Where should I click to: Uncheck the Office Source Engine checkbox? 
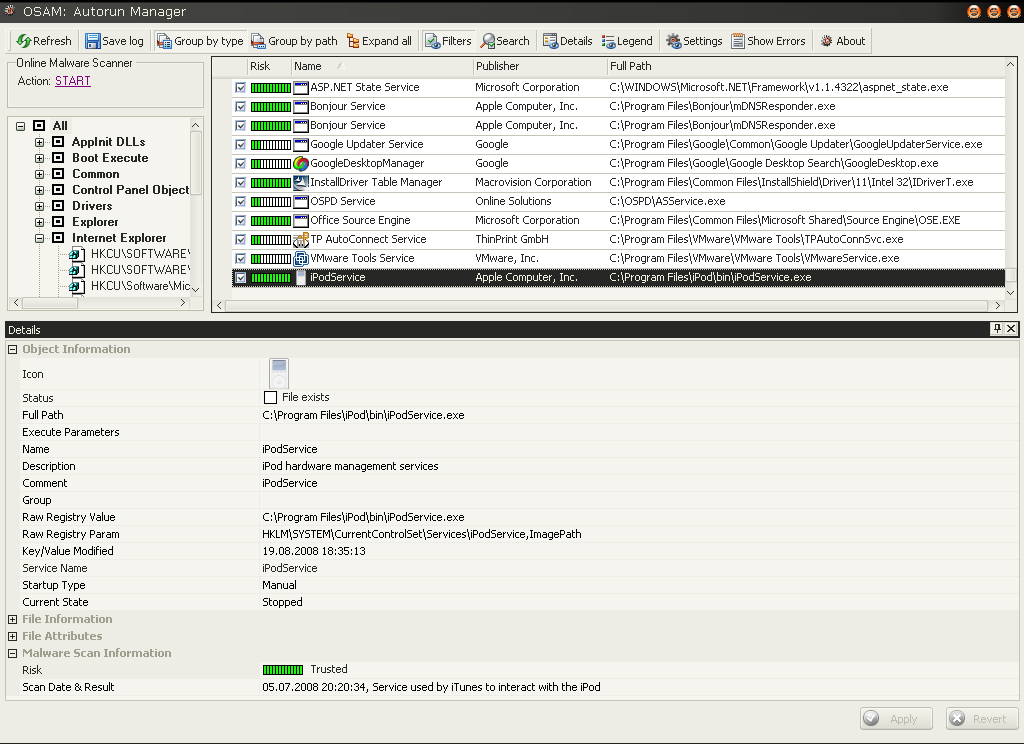tap(240, 220)
